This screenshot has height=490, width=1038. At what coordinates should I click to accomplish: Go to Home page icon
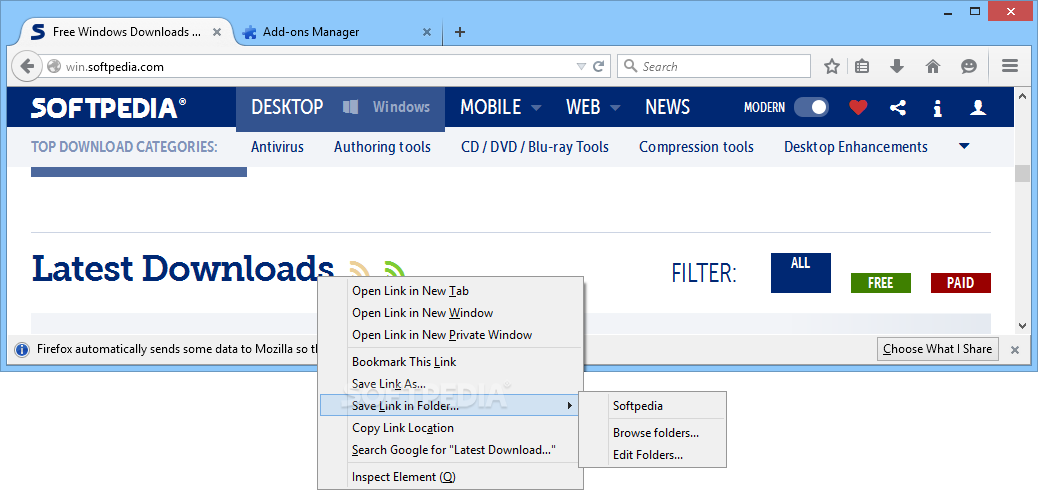(933, 66)
